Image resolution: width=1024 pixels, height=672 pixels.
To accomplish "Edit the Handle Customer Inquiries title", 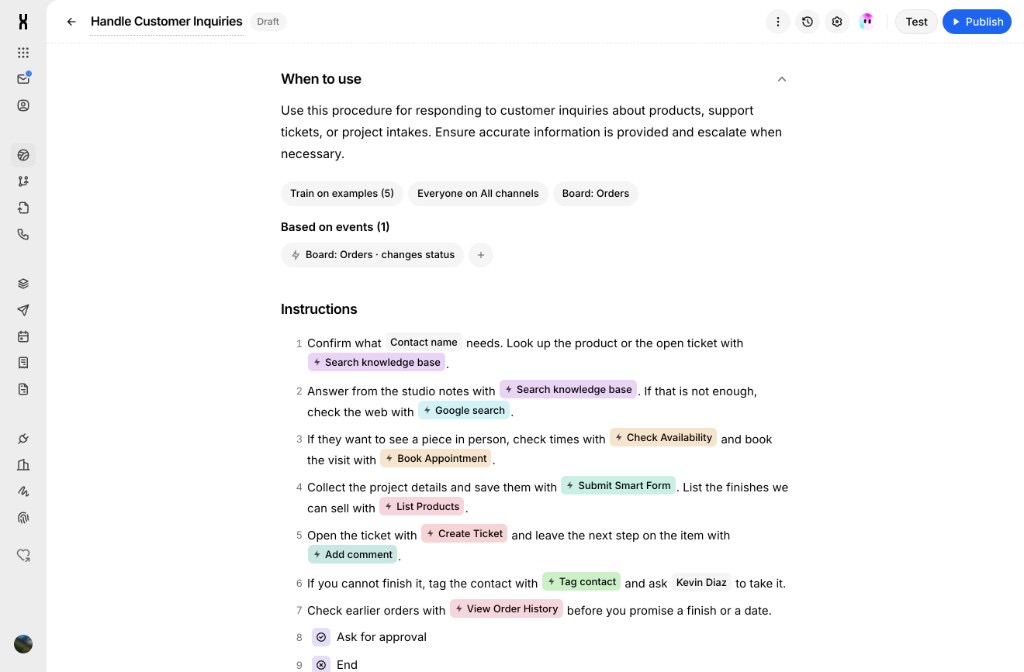I will coord(167,22).
